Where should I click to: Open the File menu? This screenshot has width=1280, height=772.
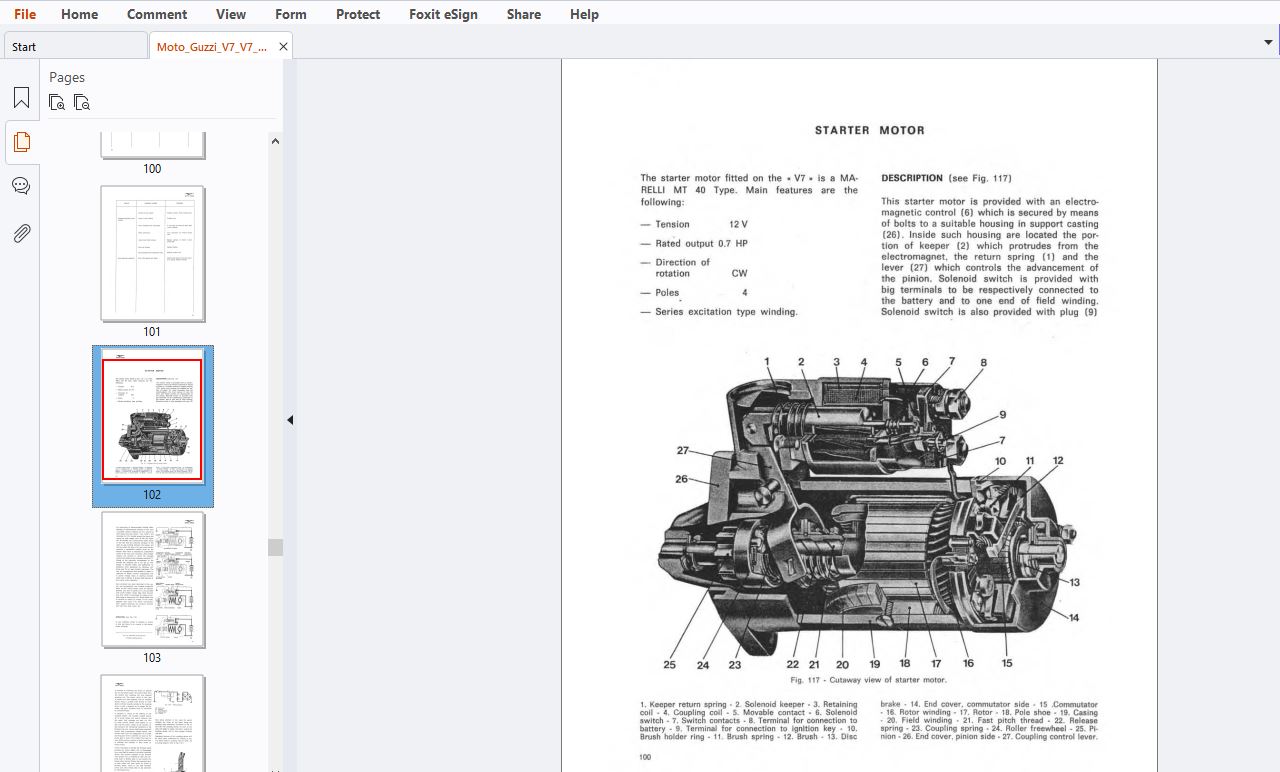coord(25,14)
